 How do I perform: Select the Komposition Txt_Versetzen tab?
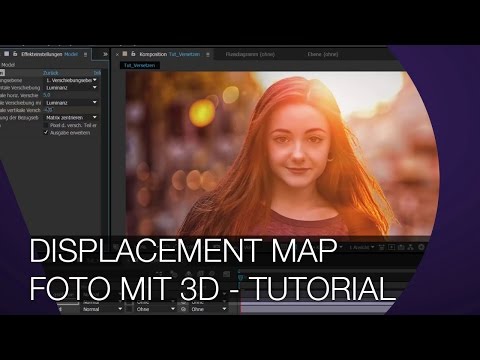pos(170,54)
